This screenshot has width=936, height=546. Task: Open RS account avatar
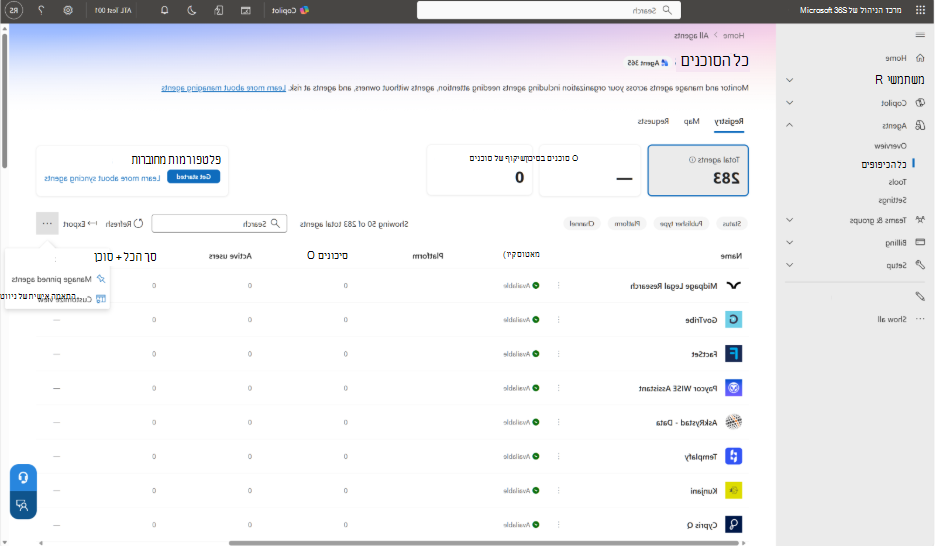14,10
